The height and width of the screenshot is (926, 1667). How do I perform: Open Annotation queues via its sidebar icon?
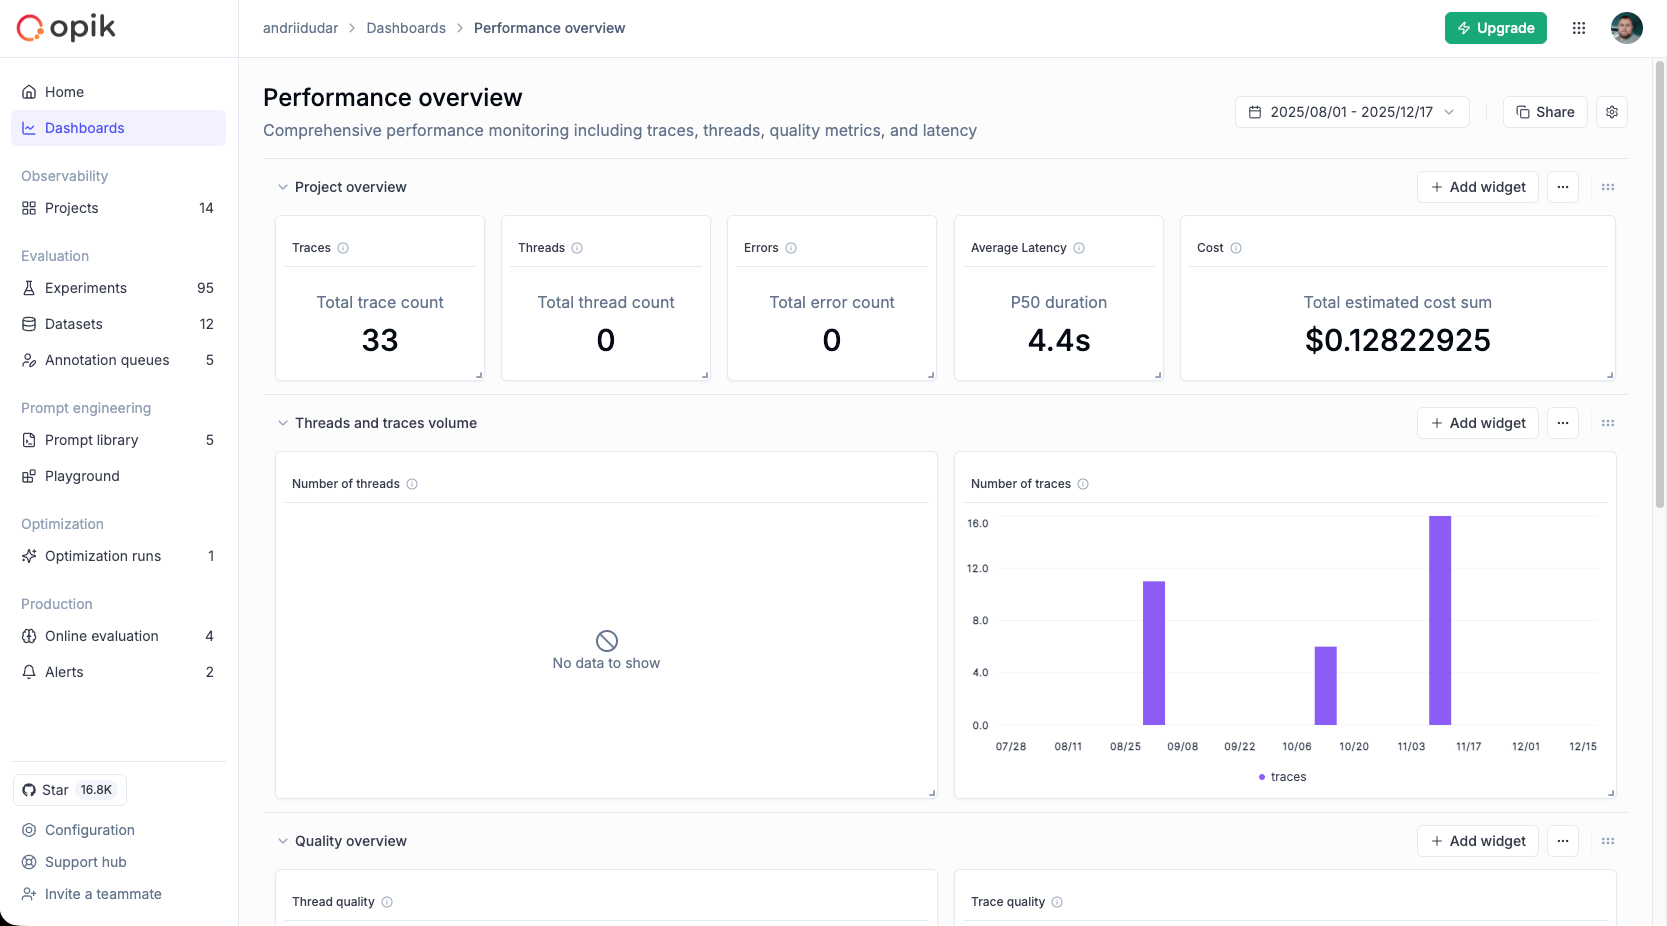pos(29,360)
